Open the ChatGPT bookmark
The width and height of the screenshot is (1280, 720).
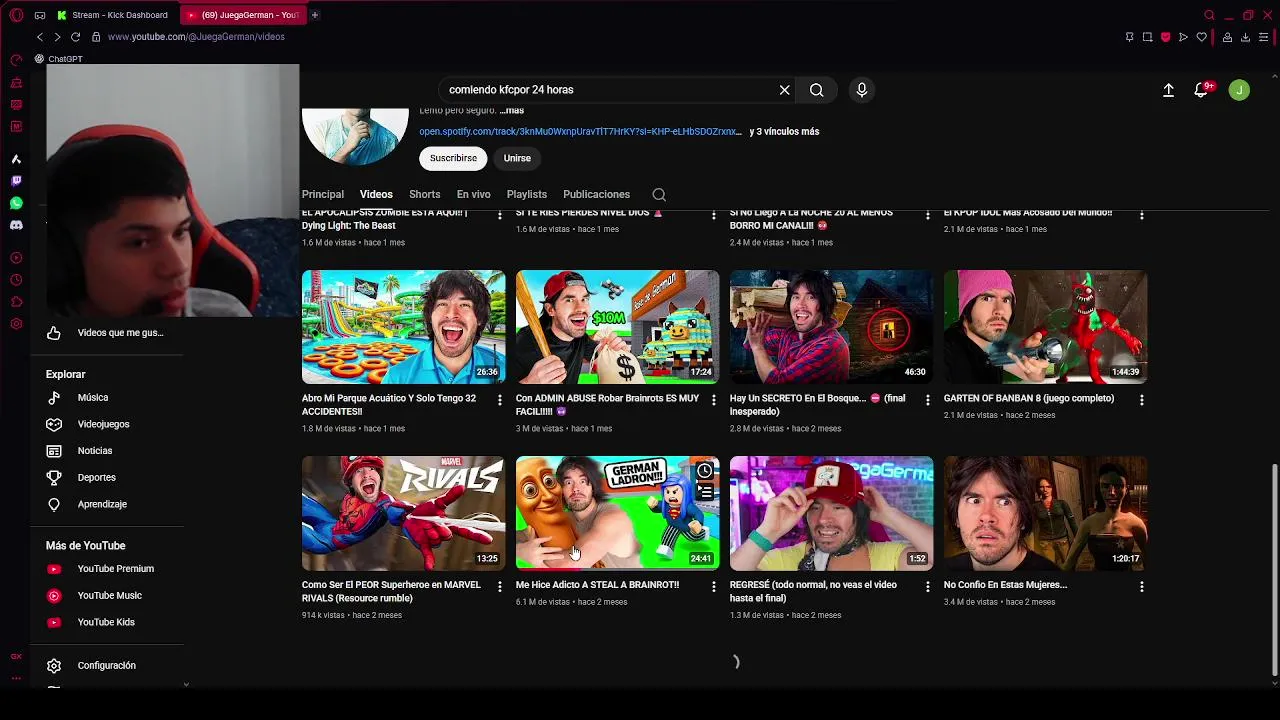[x=59, y=59]
